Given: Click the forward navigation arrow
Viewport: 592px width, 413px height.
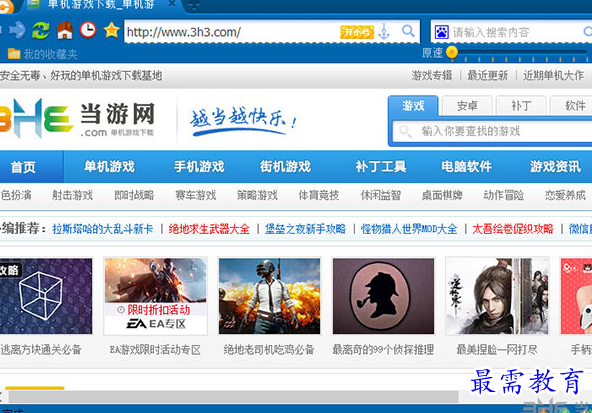Looking at the screenshot, I should point(17,31).
